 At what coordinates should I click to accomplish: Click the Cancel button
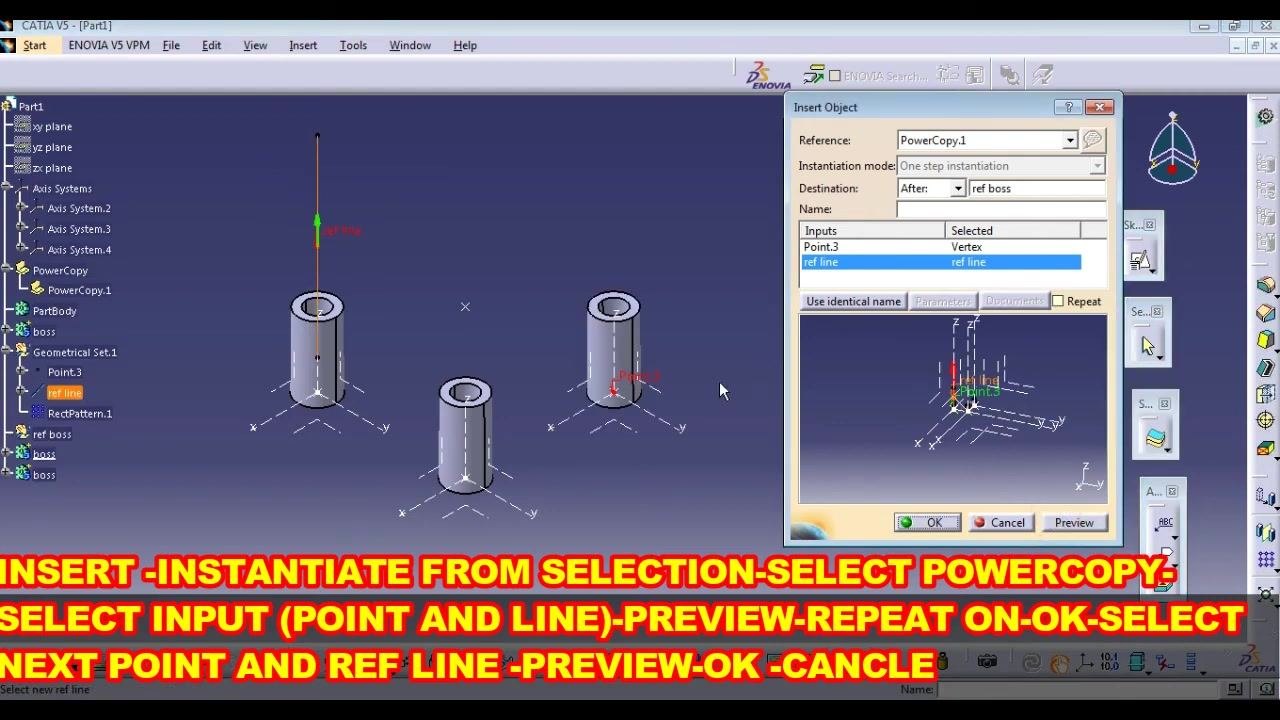coord(999,523)
